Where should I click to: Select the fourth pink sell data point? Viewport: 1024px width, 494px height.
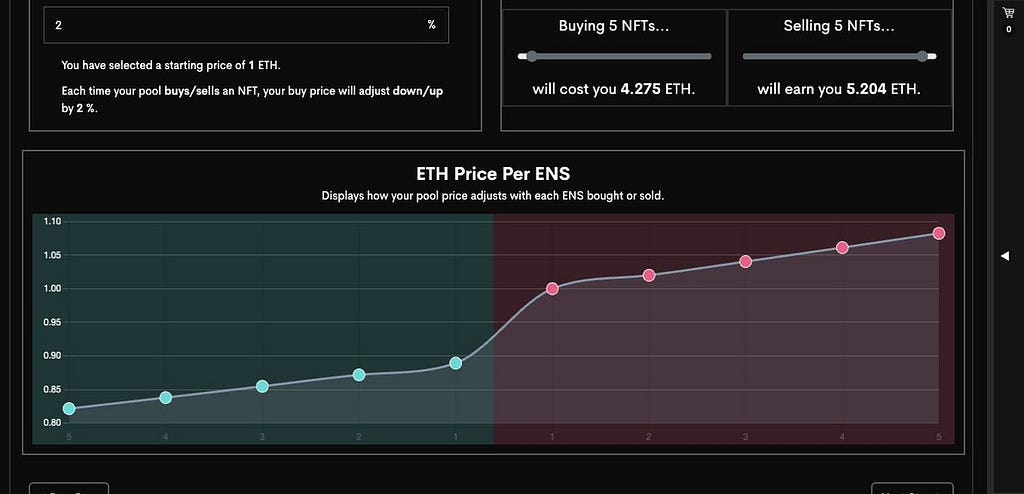[842, 247]
